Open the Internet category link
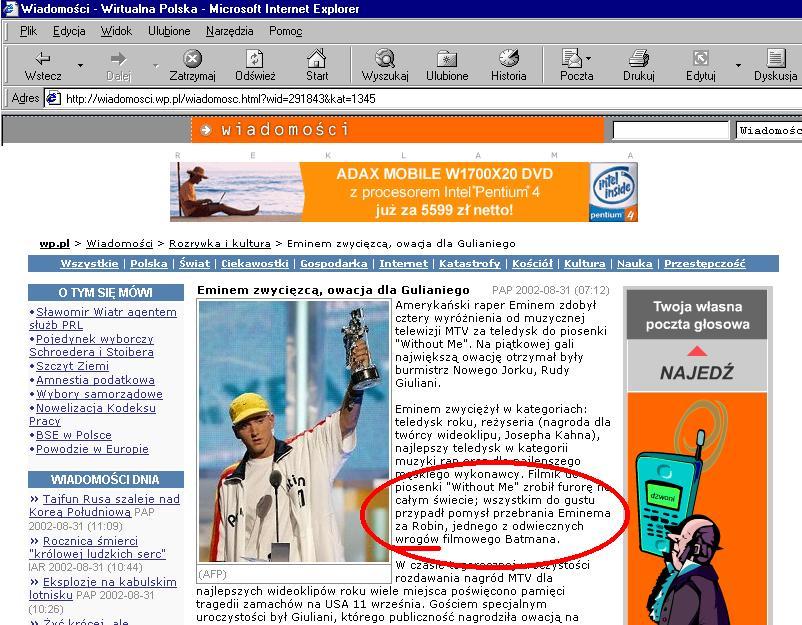Screen dimensions: 802x625 coord(404,263)
